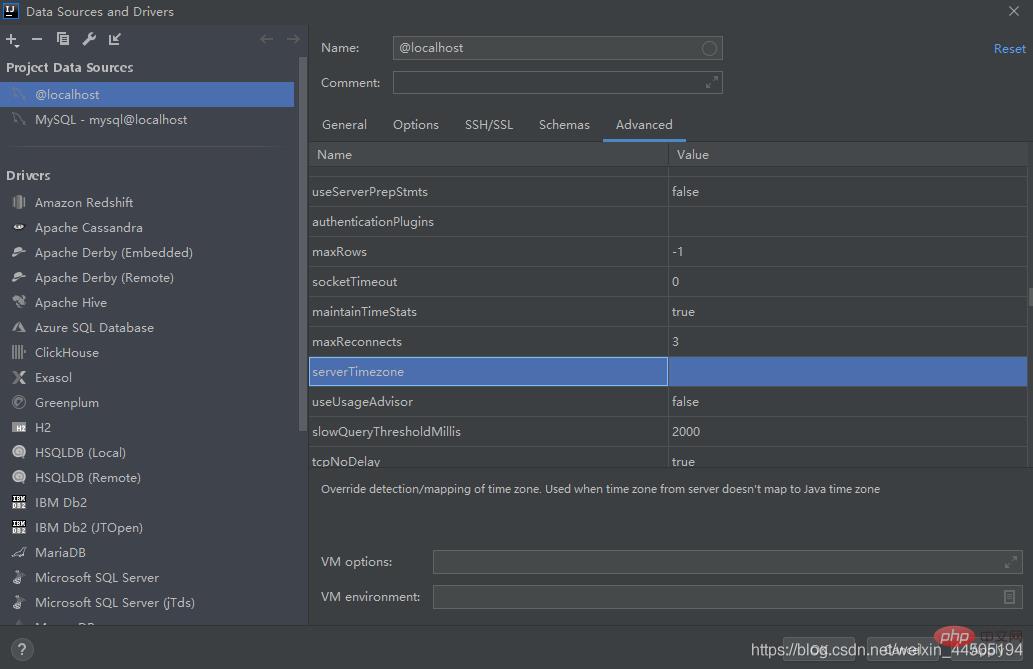The width and height of the screenshot is (1033, 669).
Task: Click the Reset link
Action: [x=1009, y=49]
